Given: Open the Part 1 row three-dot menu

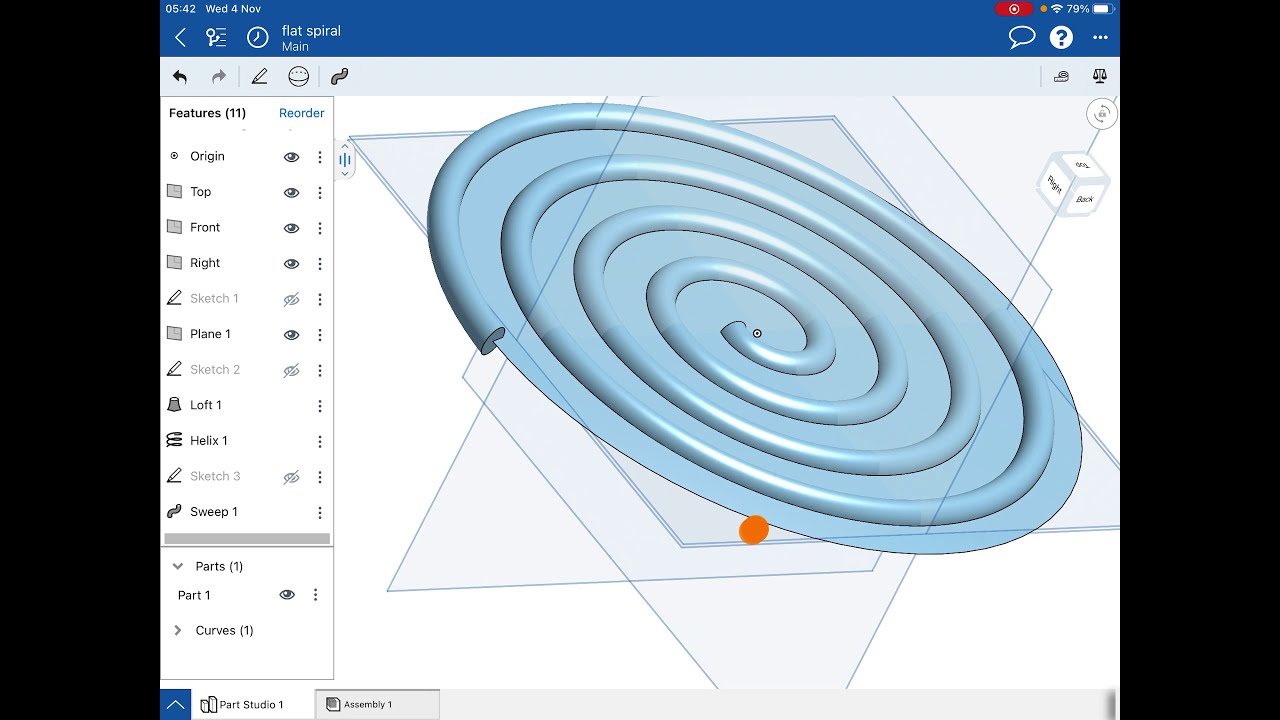Looking at the screenshot, I should click(x=315, y=594).
